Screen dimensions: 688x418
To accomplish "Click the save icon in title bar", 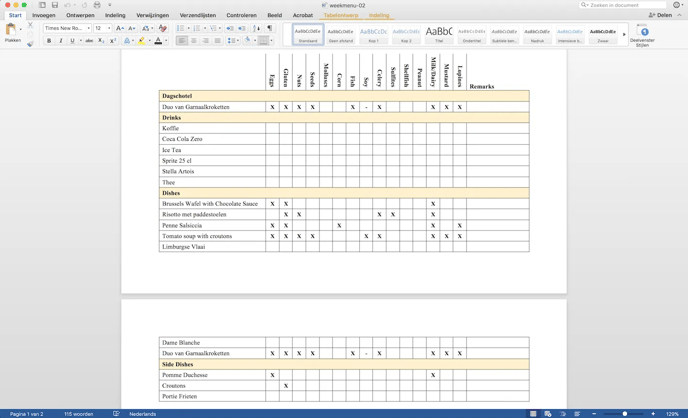I will click(55, 5).
